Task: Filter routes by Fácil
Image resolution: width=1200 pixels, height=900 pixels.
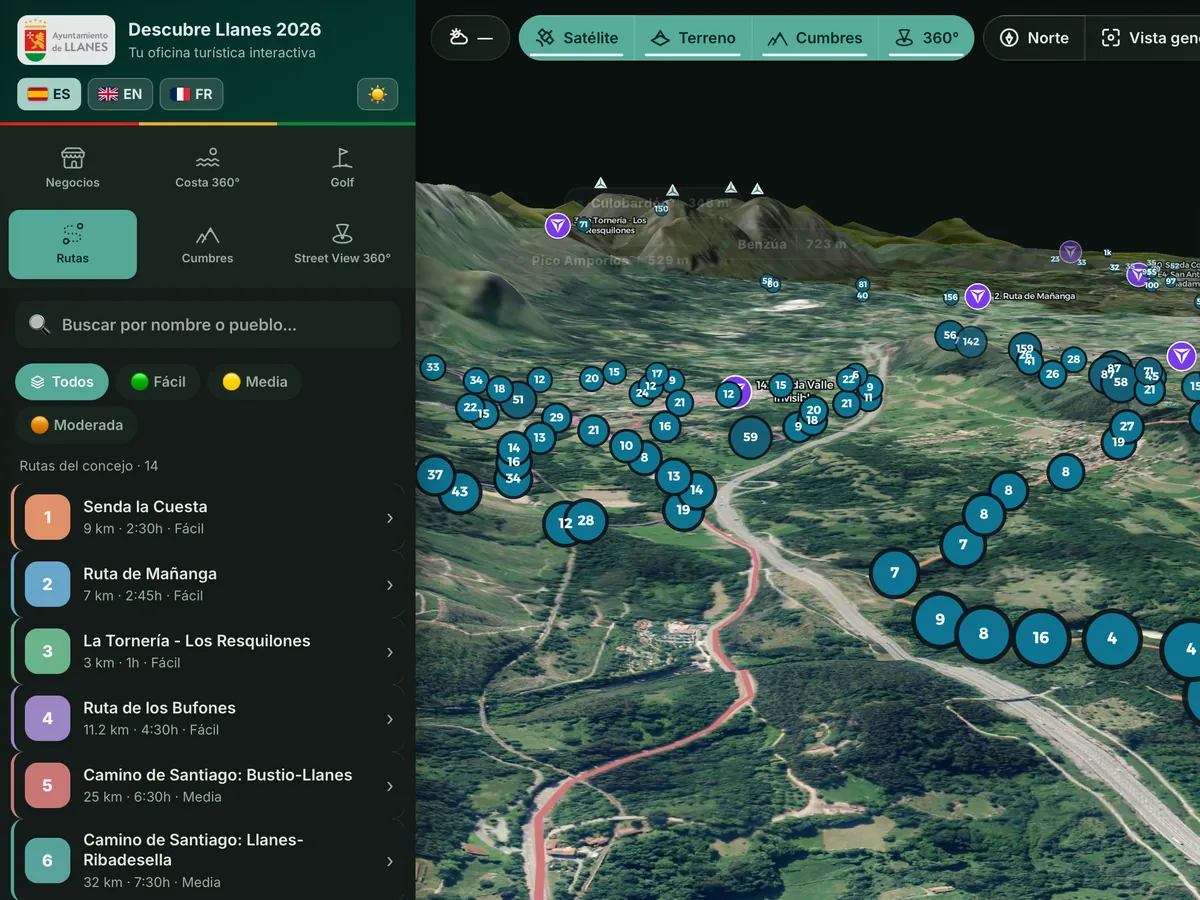Action: pos(158,382)
